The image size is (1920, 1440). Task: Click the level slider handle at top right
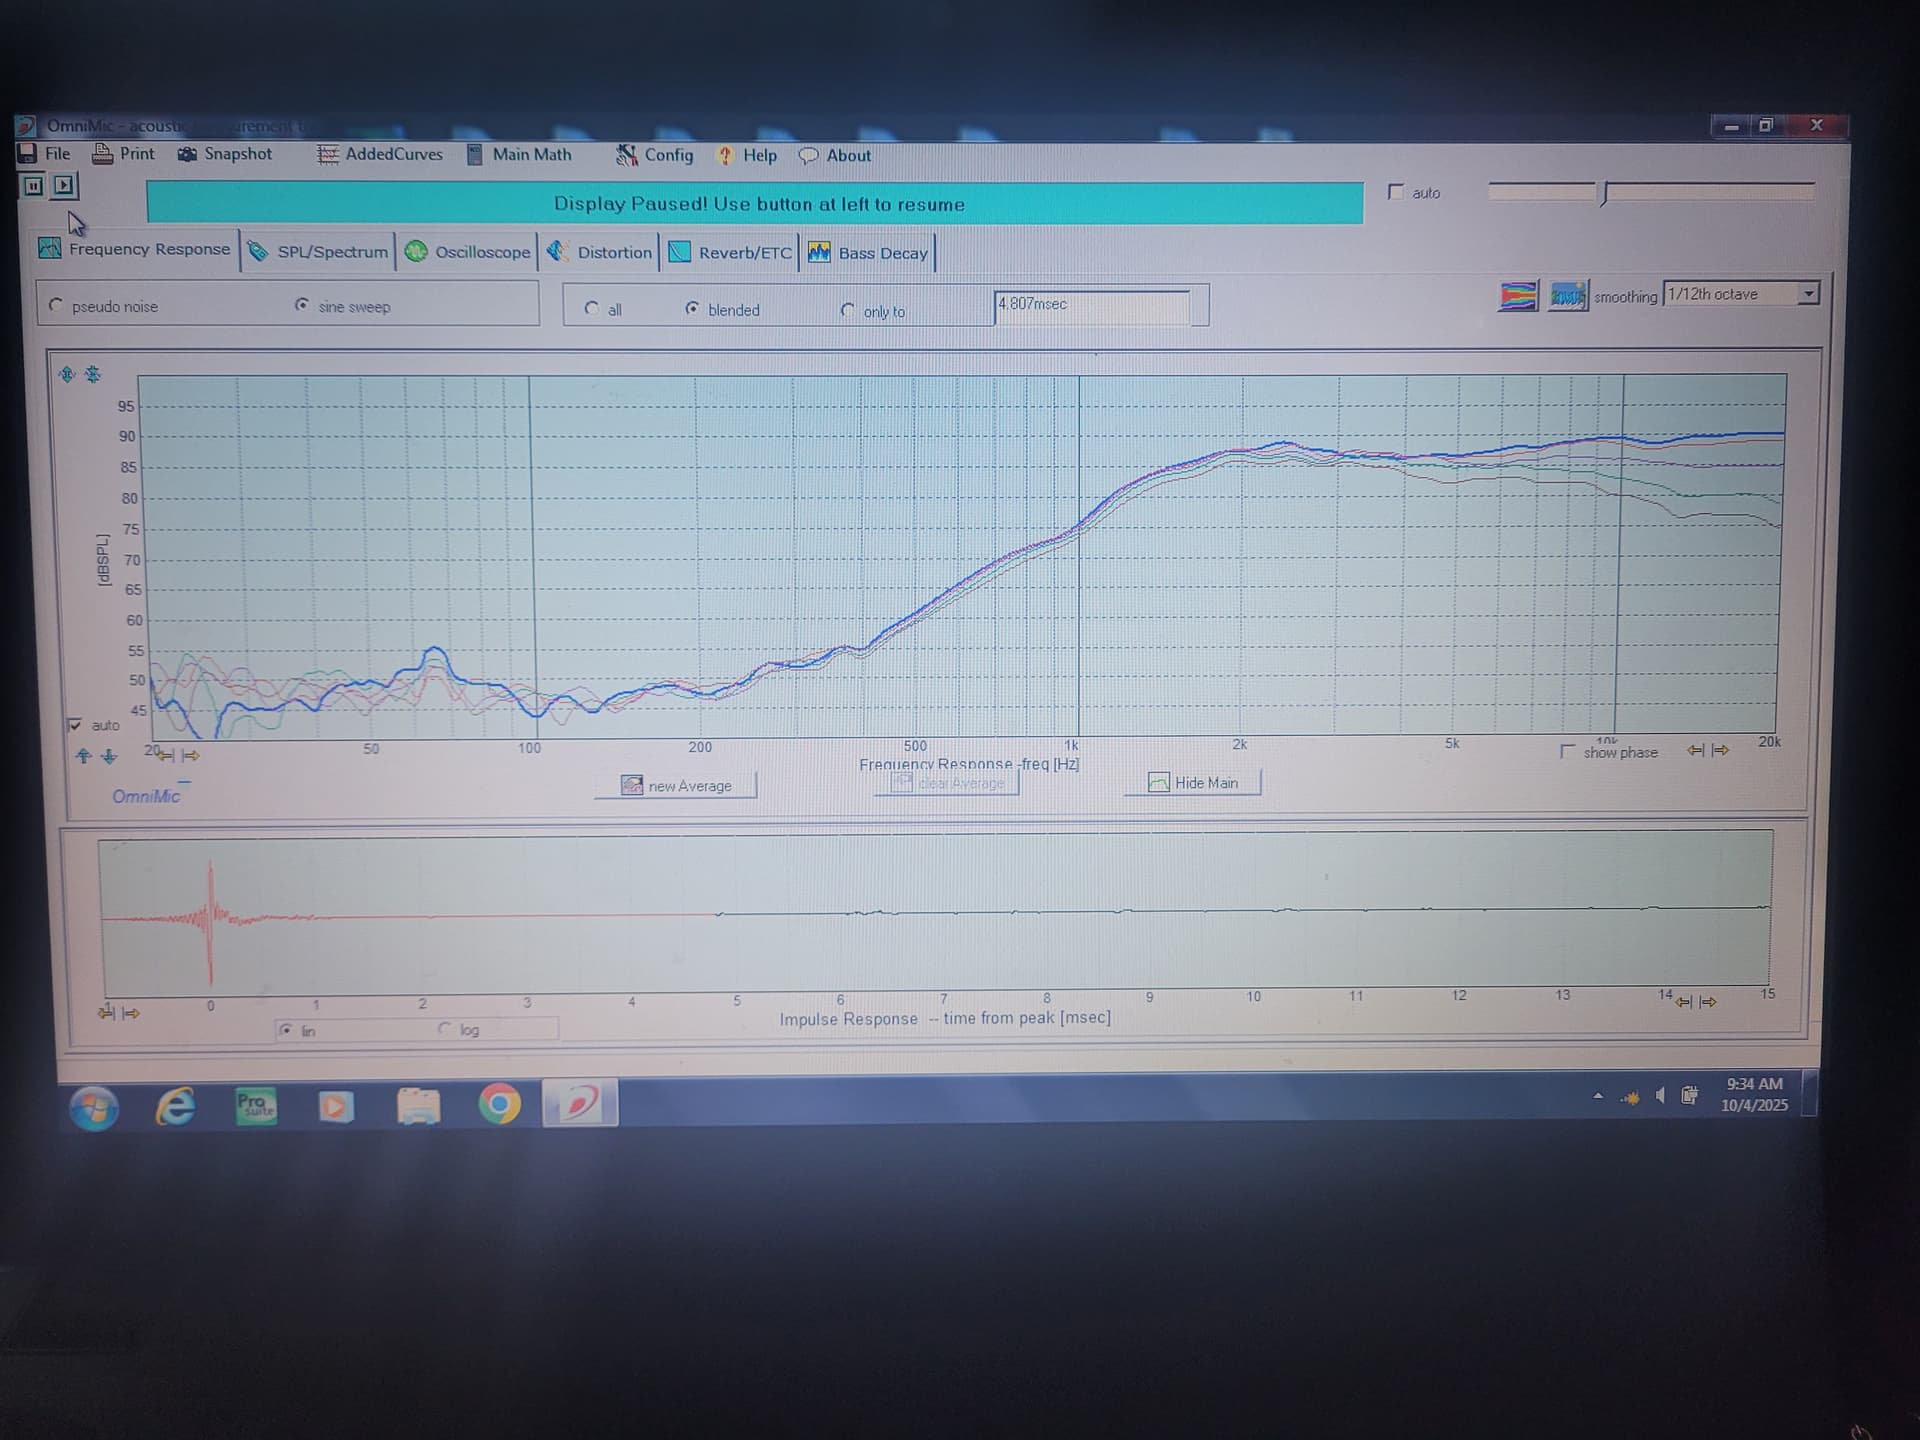click(1604, 193)
